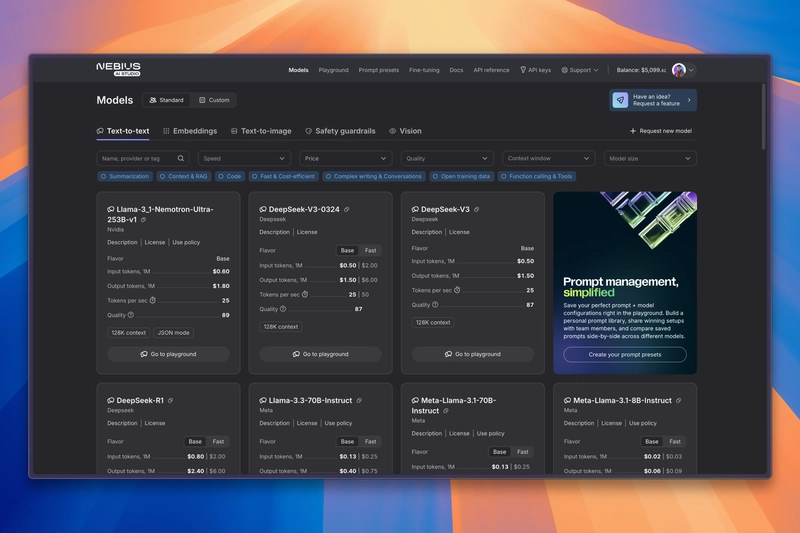Click the search magnifier icon
Image resolution: width=800 pixels, height=533 pixels.
point(181,159)
